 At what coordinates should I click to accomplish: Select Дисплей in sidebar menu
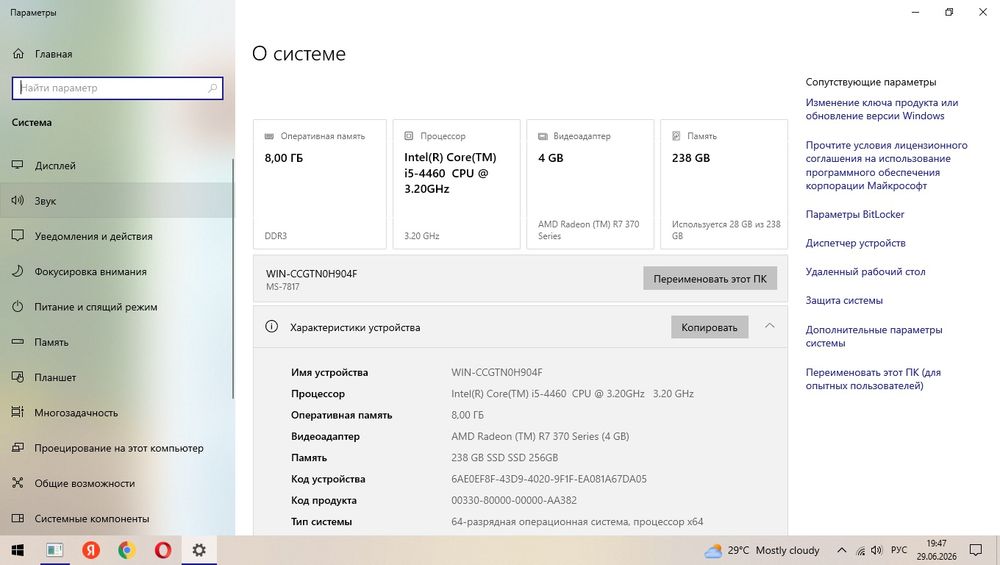116,165
